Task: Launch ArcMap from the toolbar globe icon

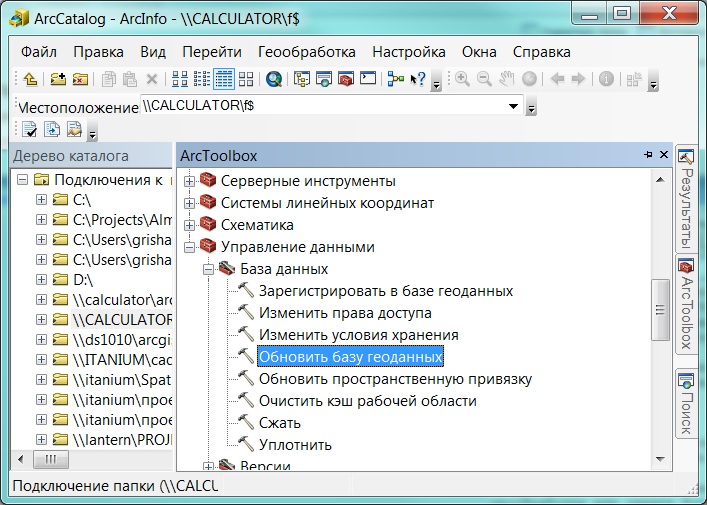Action: (273, 79)
